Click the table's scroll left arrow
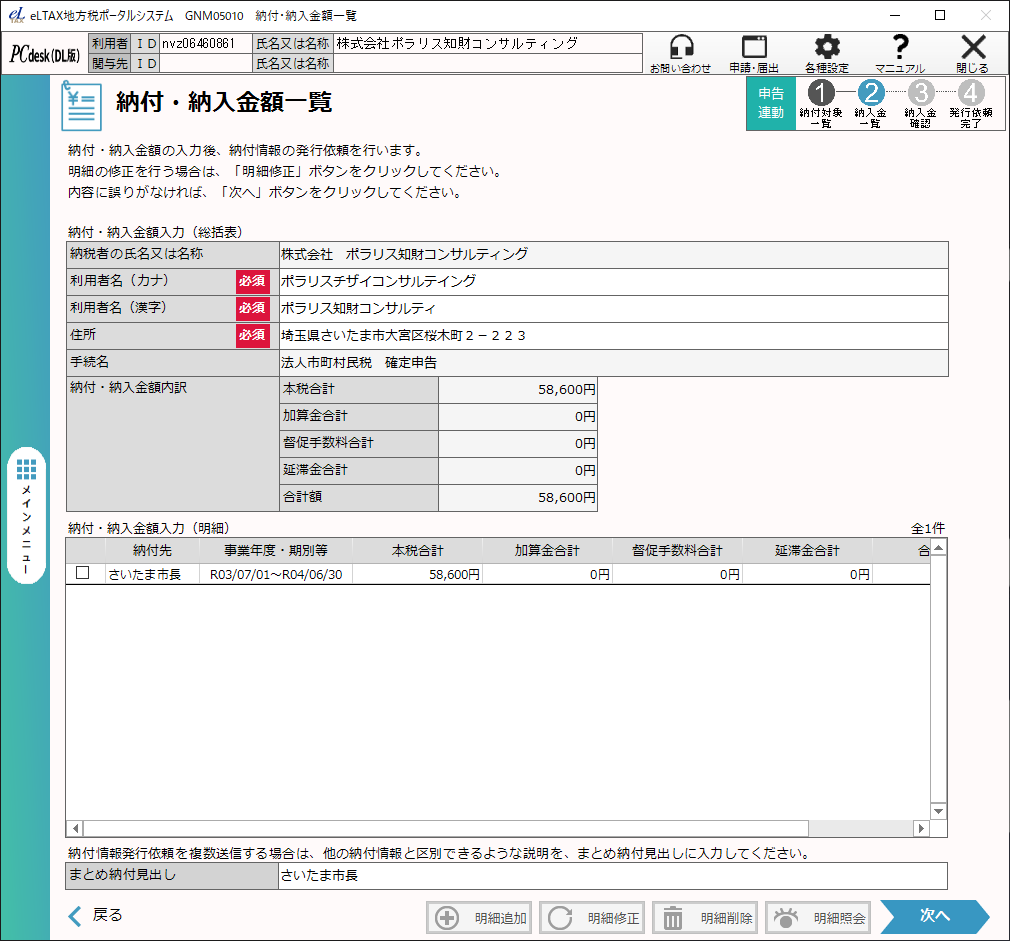 click(x=75, y=828)
